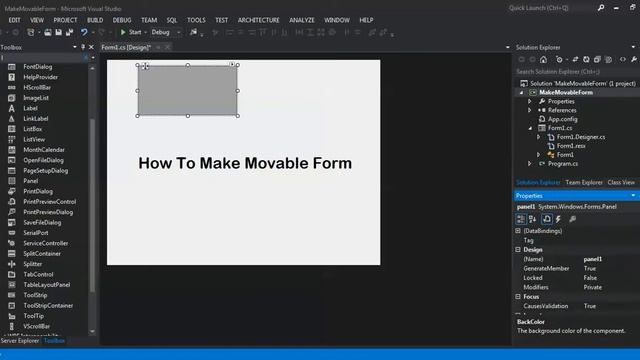
Task: Switch to the Class View tab
Action: [x=621, y=182]
